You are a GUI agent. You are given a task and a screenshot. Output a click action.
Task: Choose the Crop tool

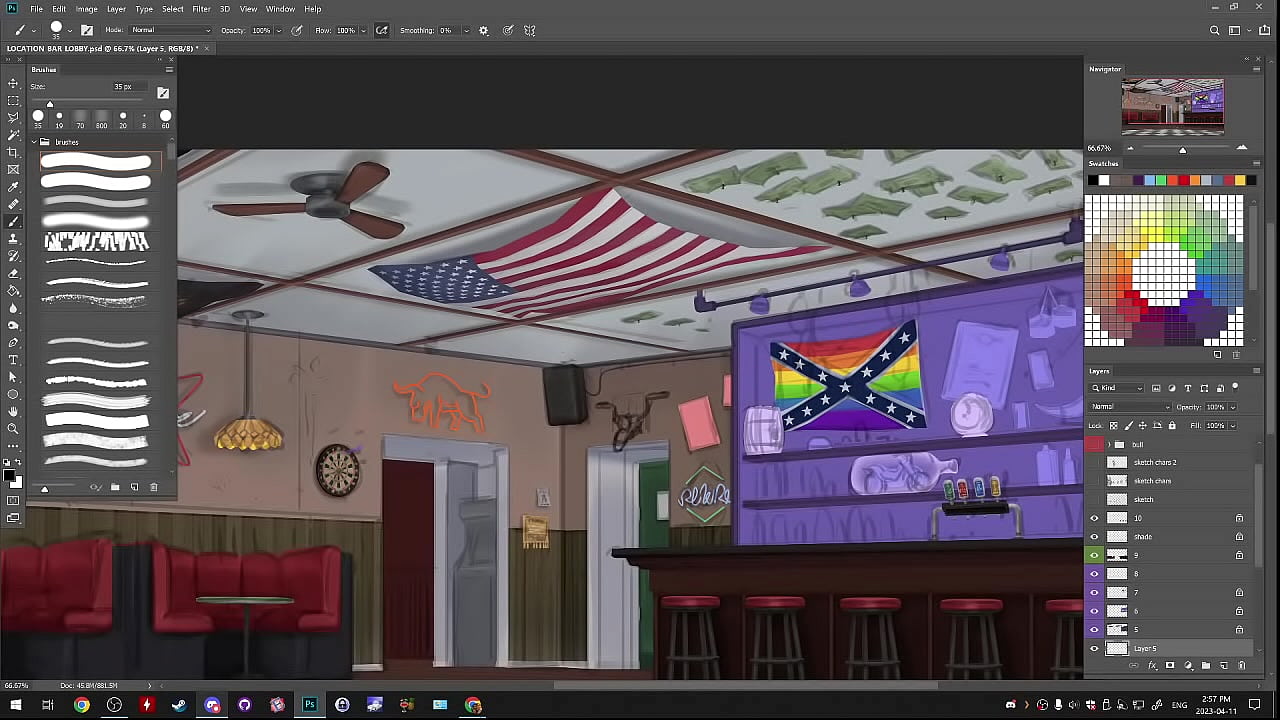[13, 152]
